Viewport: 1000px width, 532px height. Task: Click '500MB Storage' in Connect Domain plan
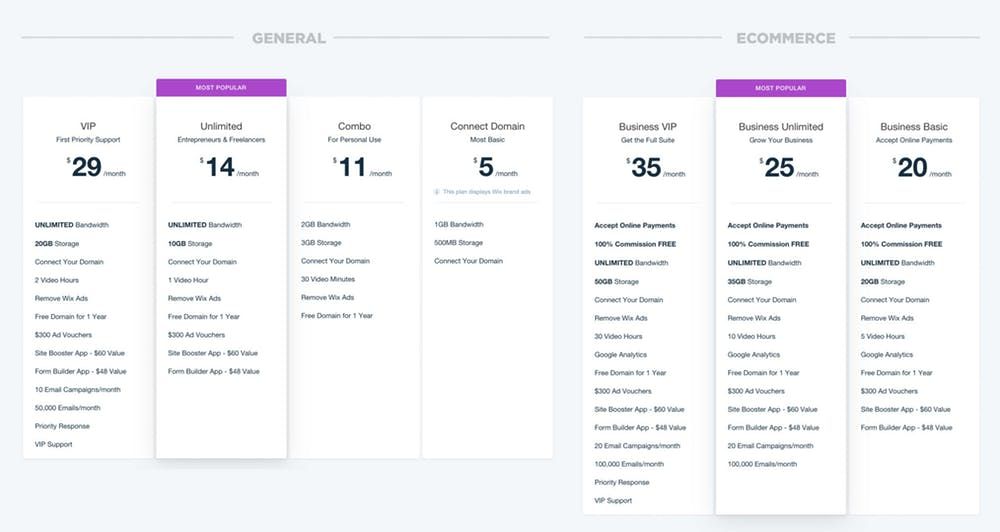[459, 243]
